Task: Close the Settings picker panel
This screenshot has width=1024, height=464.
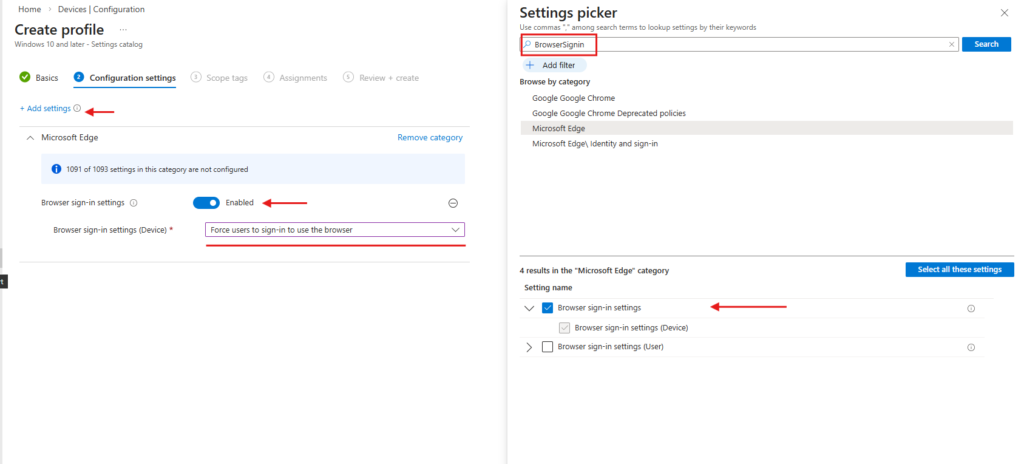Action: pyautogui.click(x=1004, y=12)
